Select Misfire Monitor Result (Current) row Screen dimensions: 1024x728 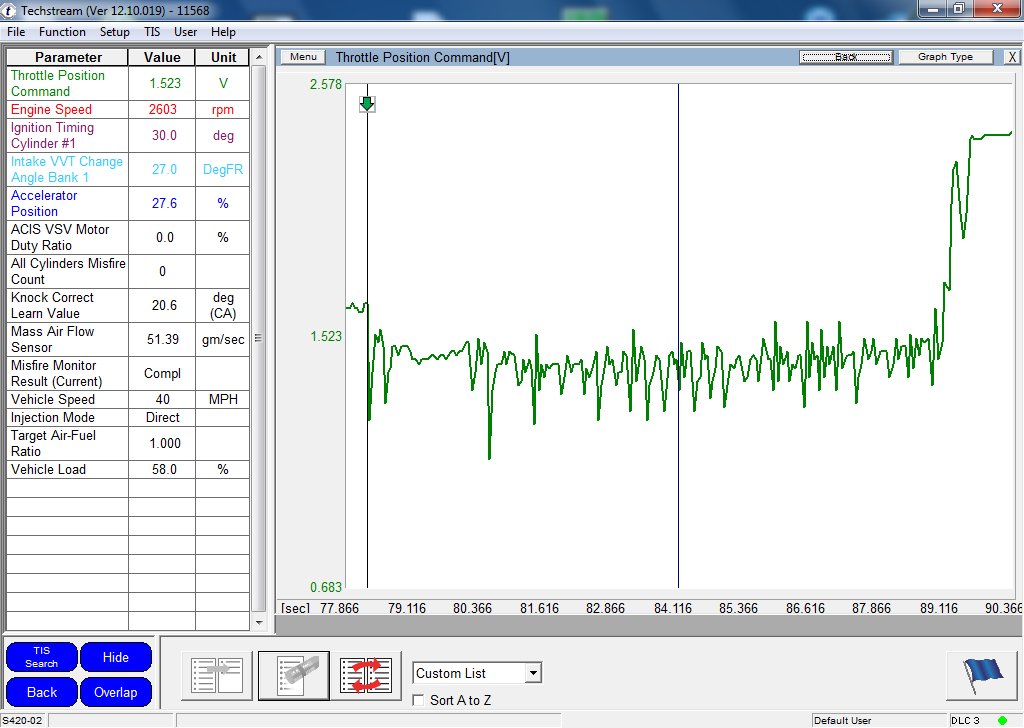128,373
